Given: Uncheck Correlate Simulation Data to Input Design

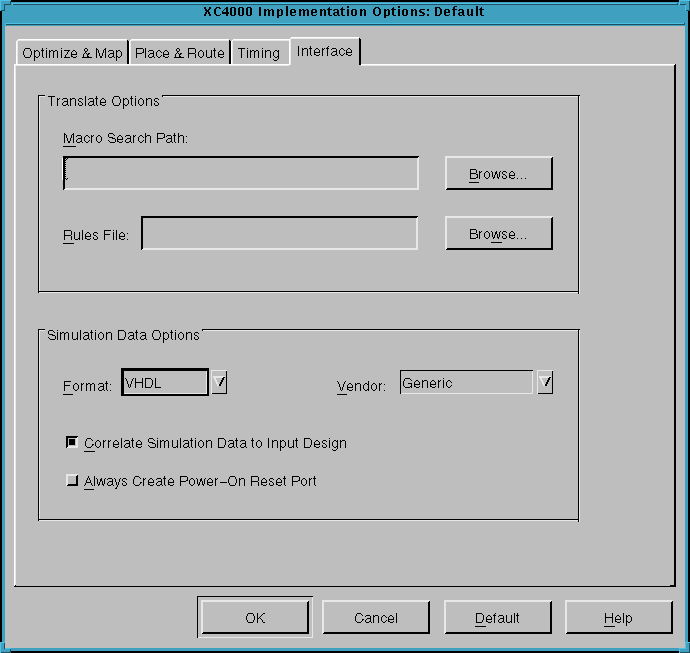Looking at the screenshot, I should point(72,442).
